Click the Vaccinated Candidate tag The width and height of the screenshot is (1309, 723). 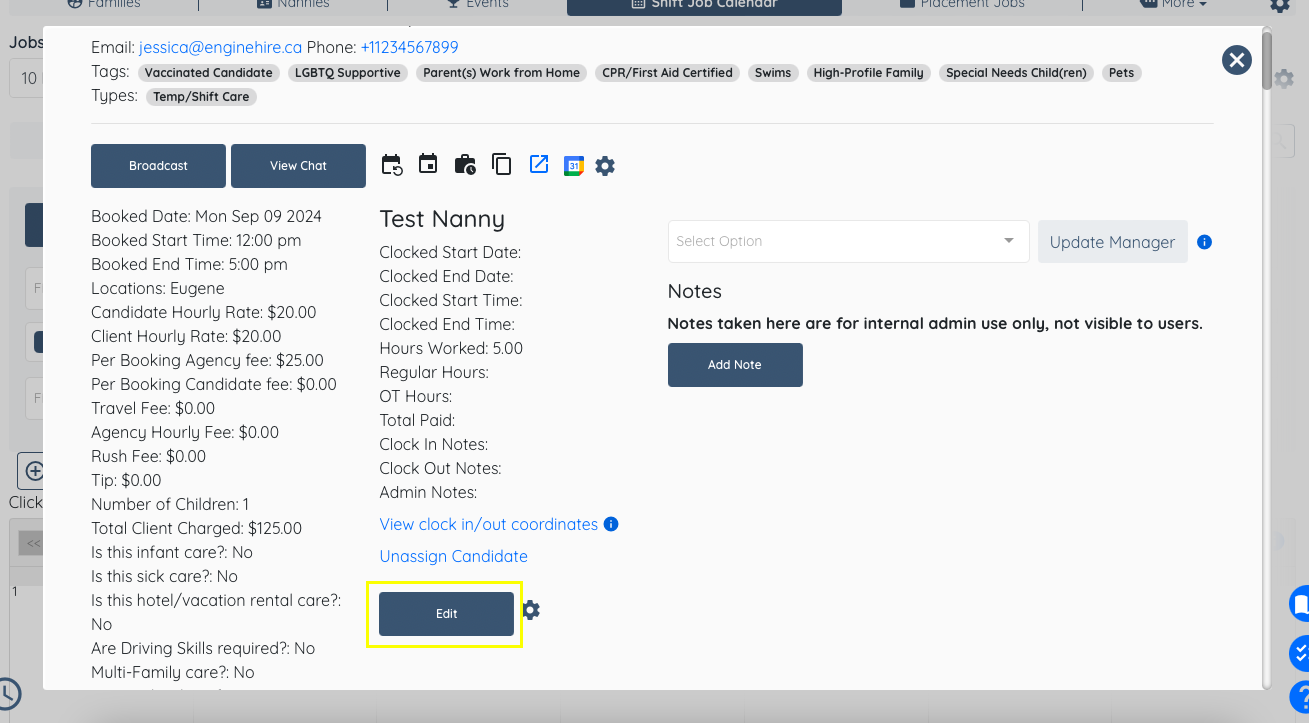[208, 73]
